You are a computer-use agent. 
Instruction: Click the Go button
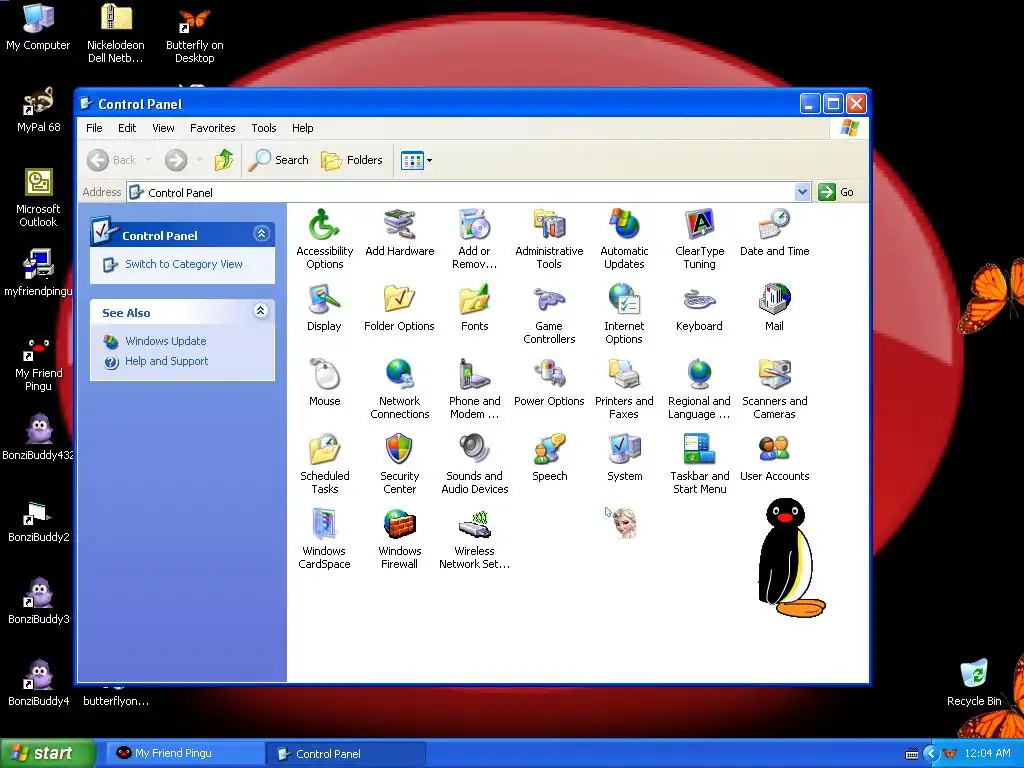(837, 192)
